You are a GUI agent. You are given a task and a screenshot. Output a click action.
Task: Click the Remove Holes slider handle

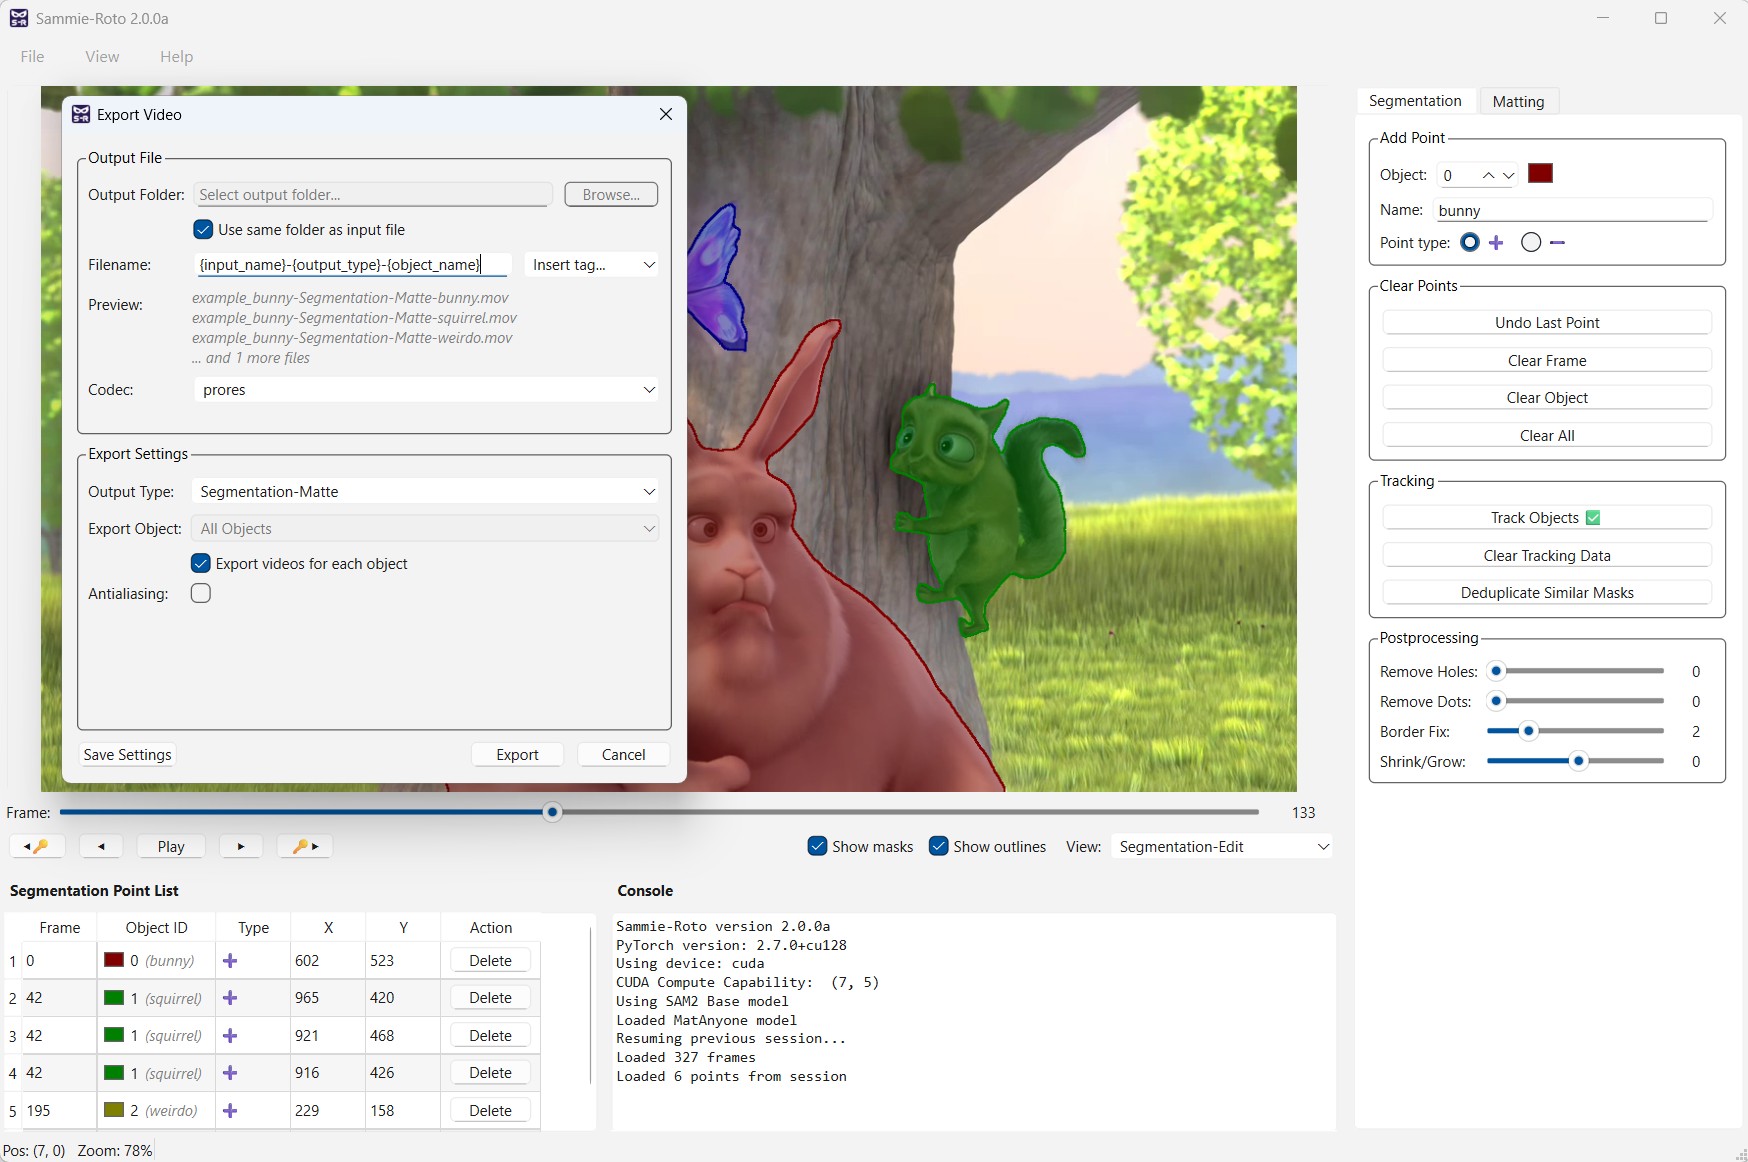click(x=1496, y=671)
